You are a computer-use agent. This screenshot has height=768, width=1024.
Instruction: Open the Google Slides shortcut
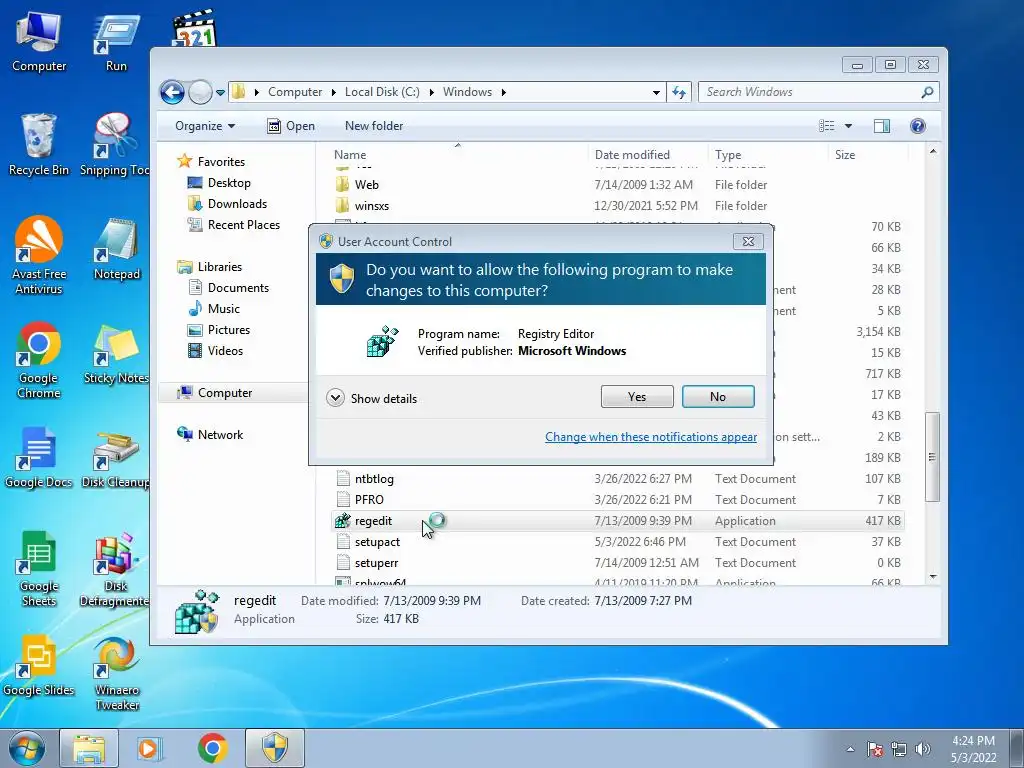(x=39, y=666)
